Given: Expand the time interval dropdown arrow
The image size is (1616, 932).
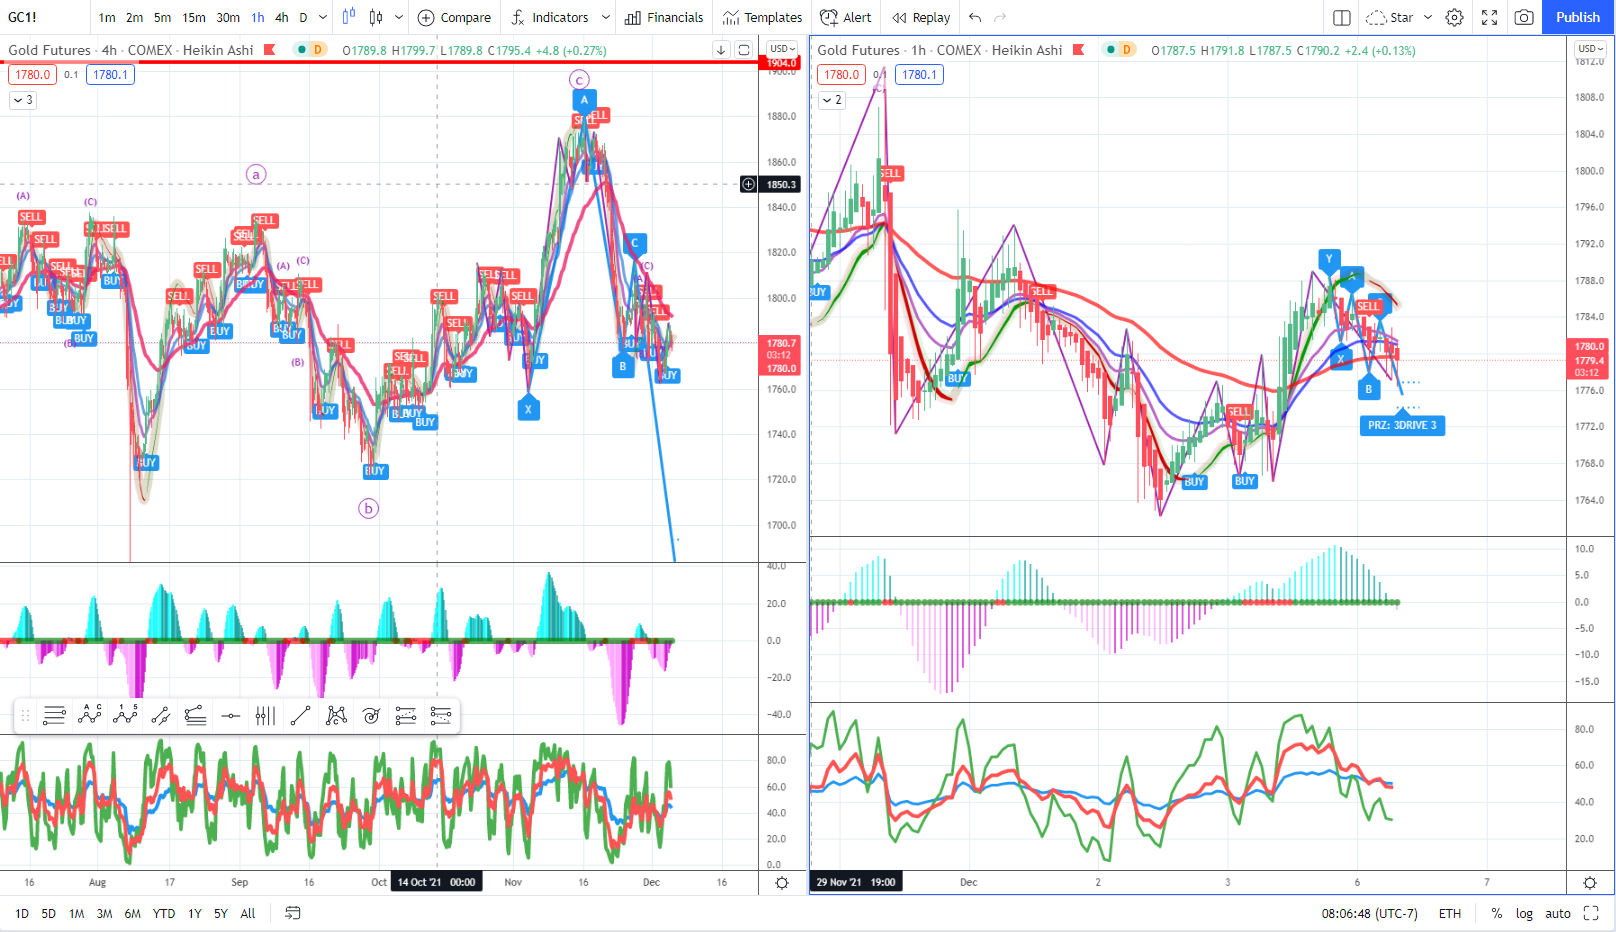Looking at the screenshot, I should pos(323,17).
